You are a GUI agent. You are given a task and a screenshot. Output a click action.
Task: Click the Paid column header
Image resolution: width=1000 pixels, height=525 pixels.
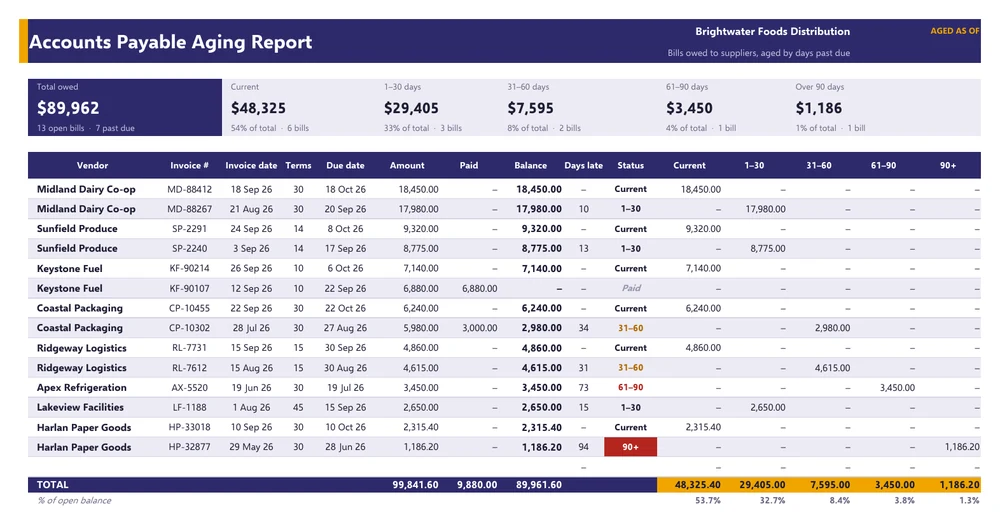point(469,165)
